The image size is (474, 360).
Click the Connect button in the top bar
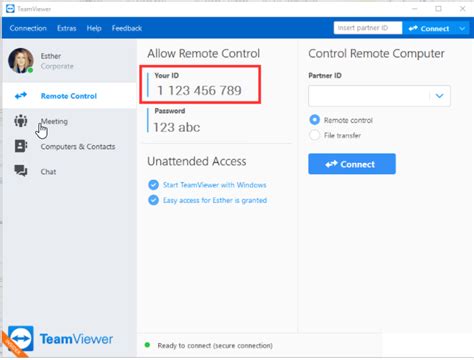coord(429,28)
